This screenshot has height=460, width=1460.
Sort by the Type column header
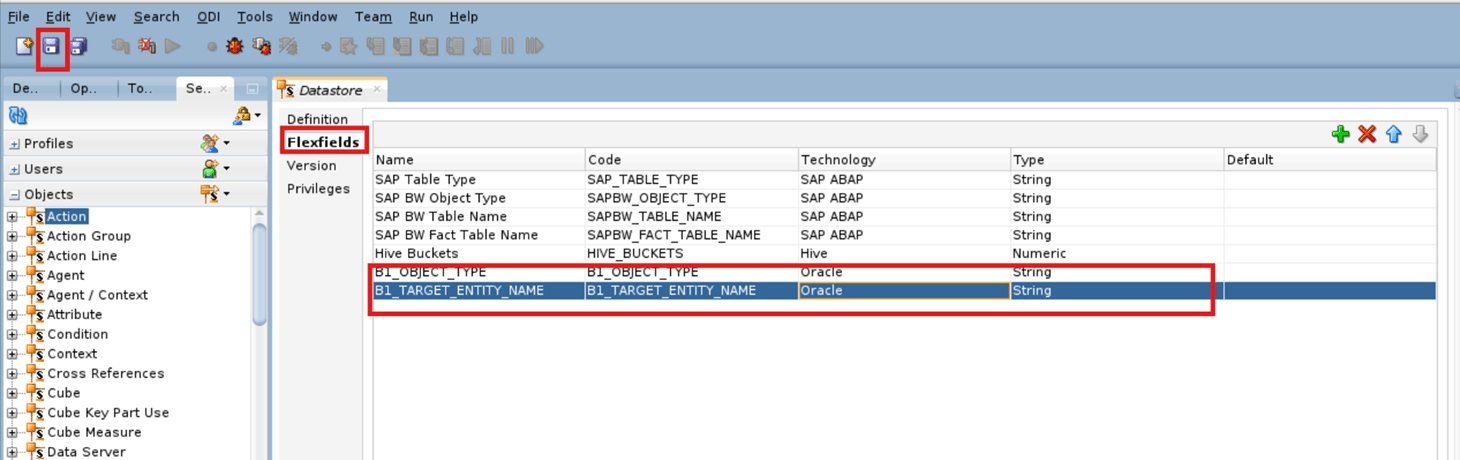coord(1117,160)
